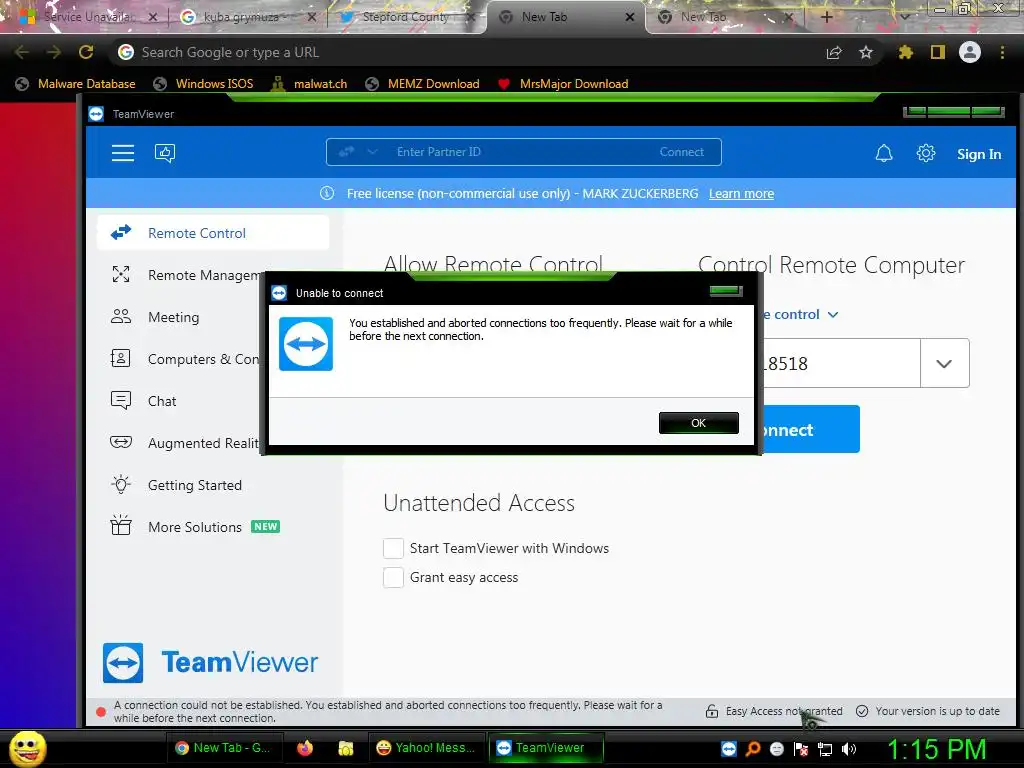Open malwat.ch bookmark
The width and height of the screenshot is (1024, 768).
(x=309, y=84)
